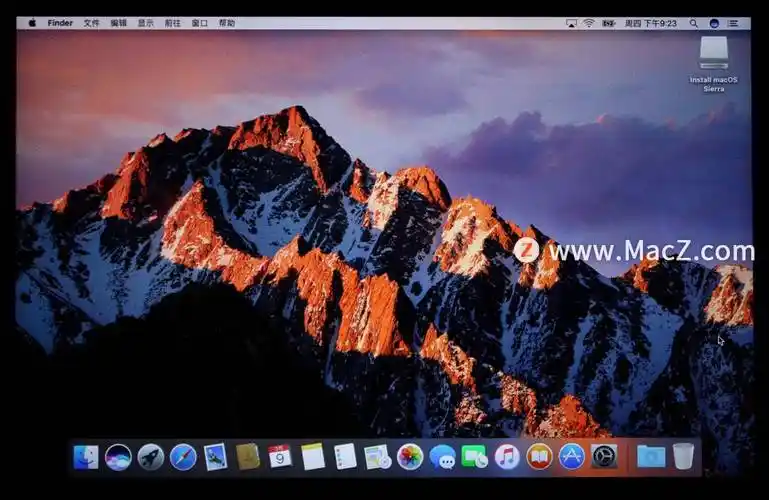Open Launchpad rocket icon
Image resolution: width=769 pixels, height=500 pixels.
pos(150,457)
